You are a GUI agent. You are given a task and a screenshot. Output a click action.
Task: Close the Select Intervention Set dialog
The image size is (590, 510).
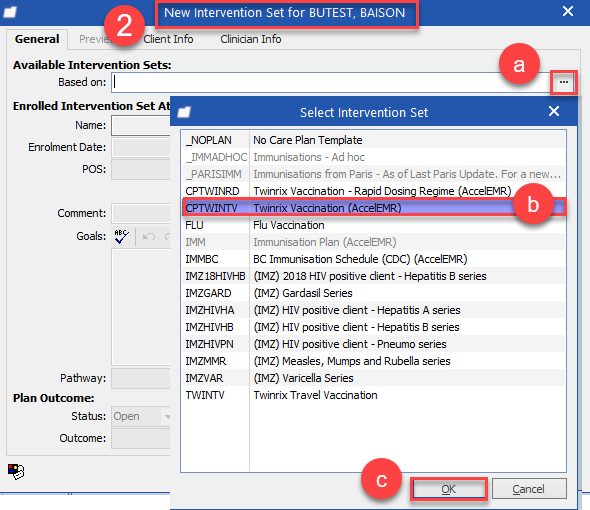554,111
